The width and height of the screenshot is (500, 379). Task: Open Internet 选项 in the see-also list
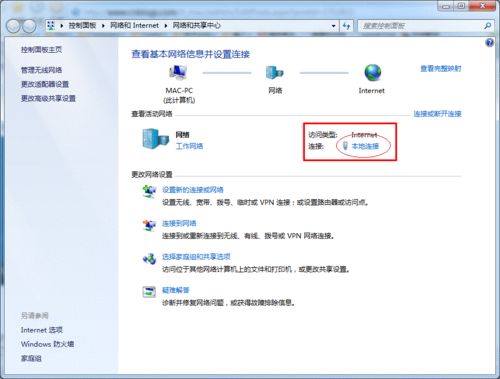tap(42, 330)
